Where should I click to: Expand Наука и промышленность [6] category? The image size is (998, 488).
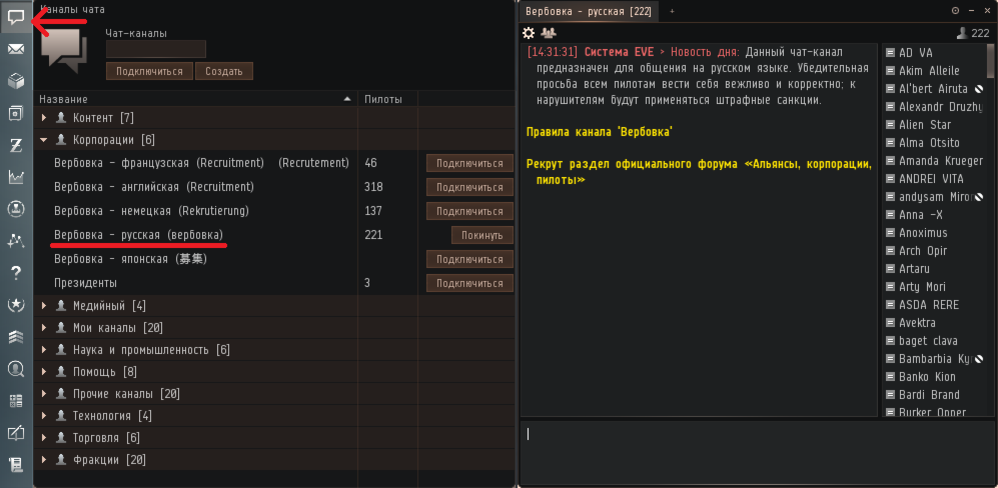click(x=44, y=350)
